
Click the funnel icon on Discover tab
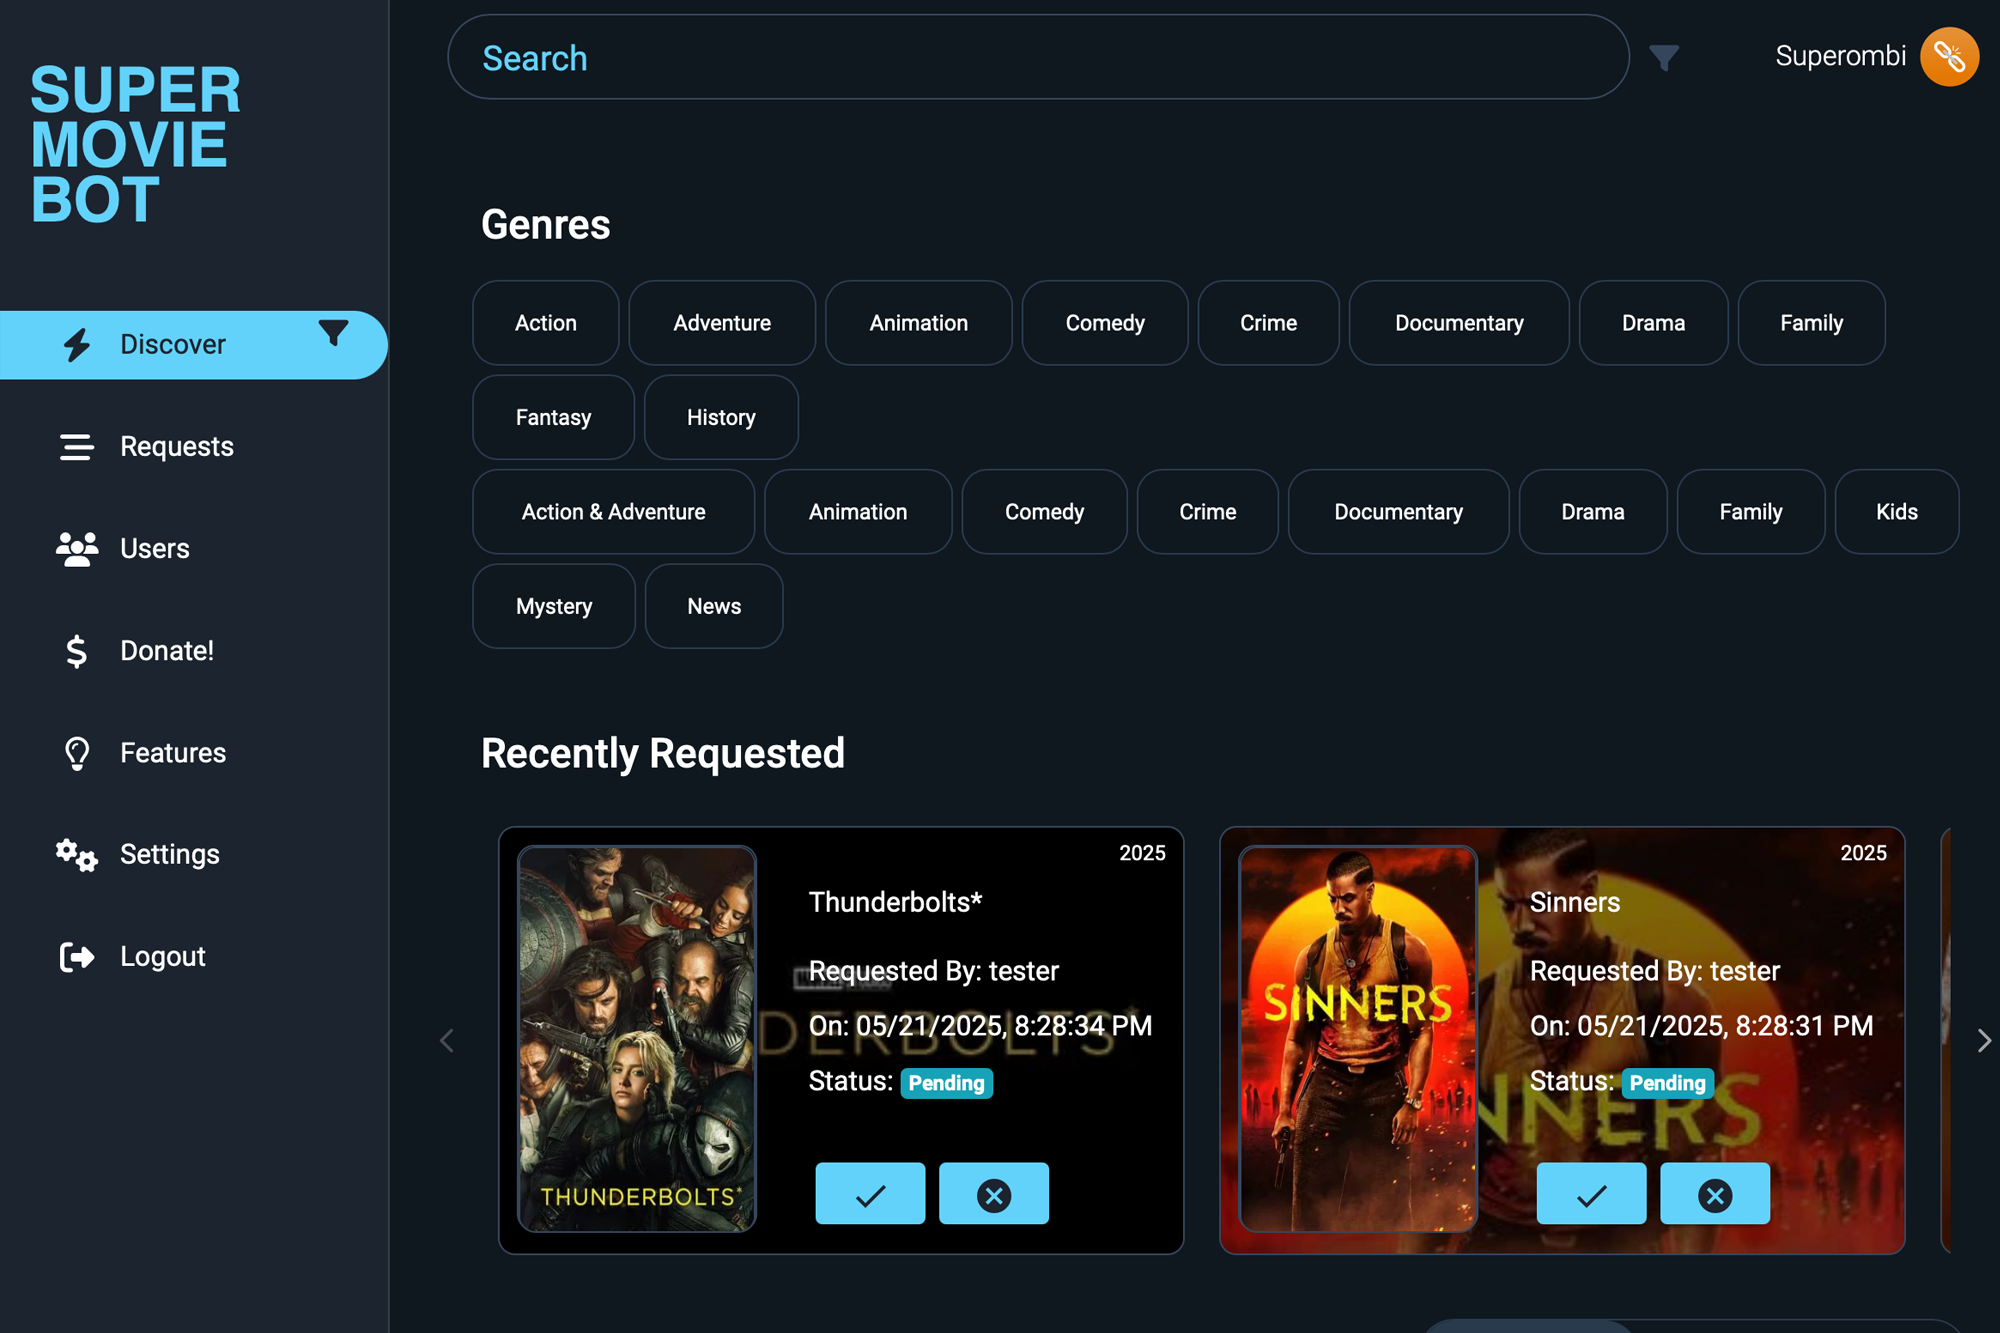[333, 332]
